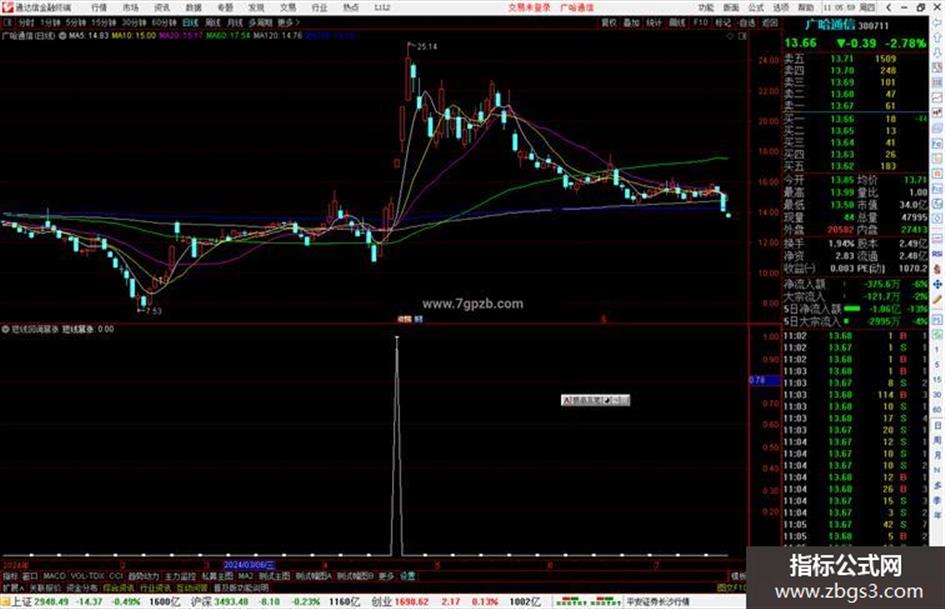The width and height of the screenshot is (945, 609).
Task: Open F10 company information
Action: [700, 22]
